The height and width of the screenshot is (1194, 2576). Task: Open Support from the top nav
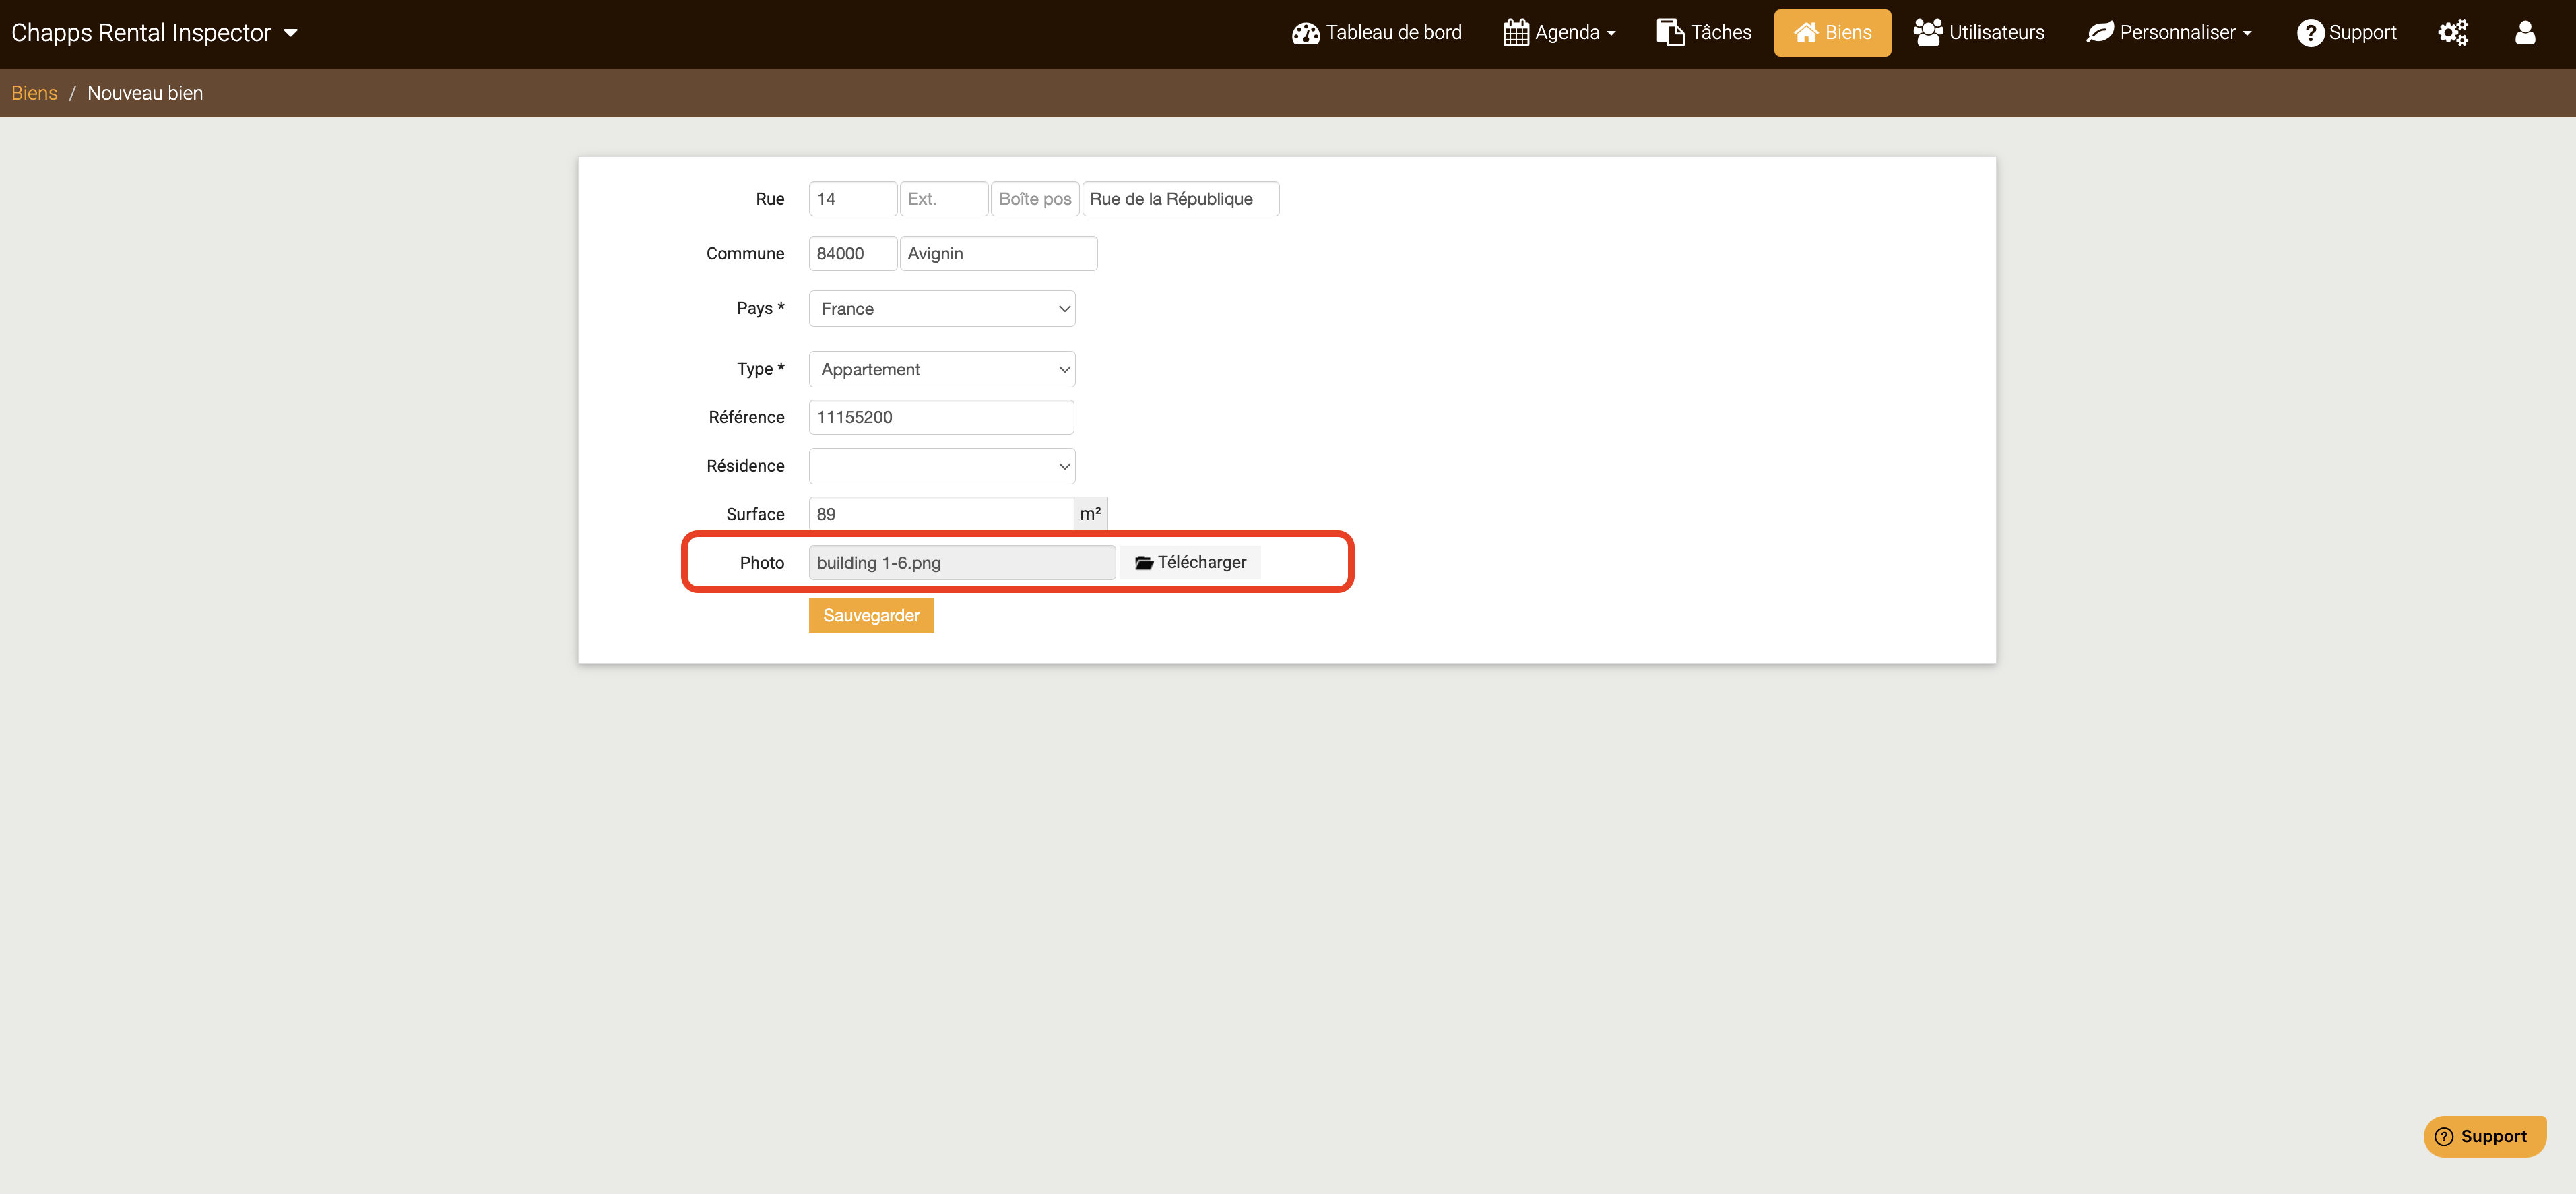click(x=2346, y=33)
